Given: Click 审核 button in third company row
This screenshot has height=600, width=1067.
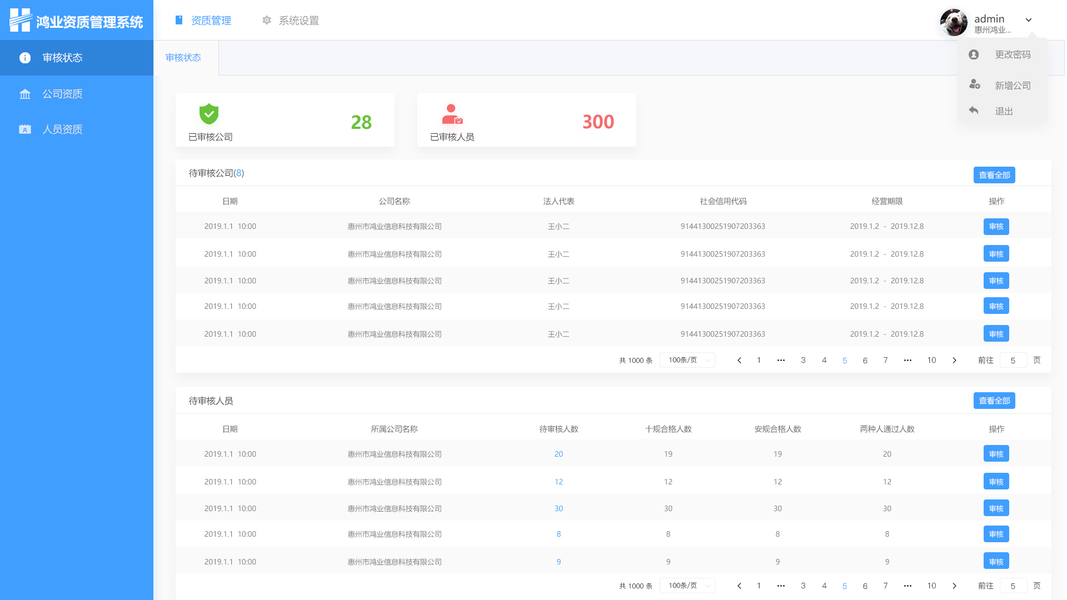Looking at the screenshot, I should tap(996, 280).
